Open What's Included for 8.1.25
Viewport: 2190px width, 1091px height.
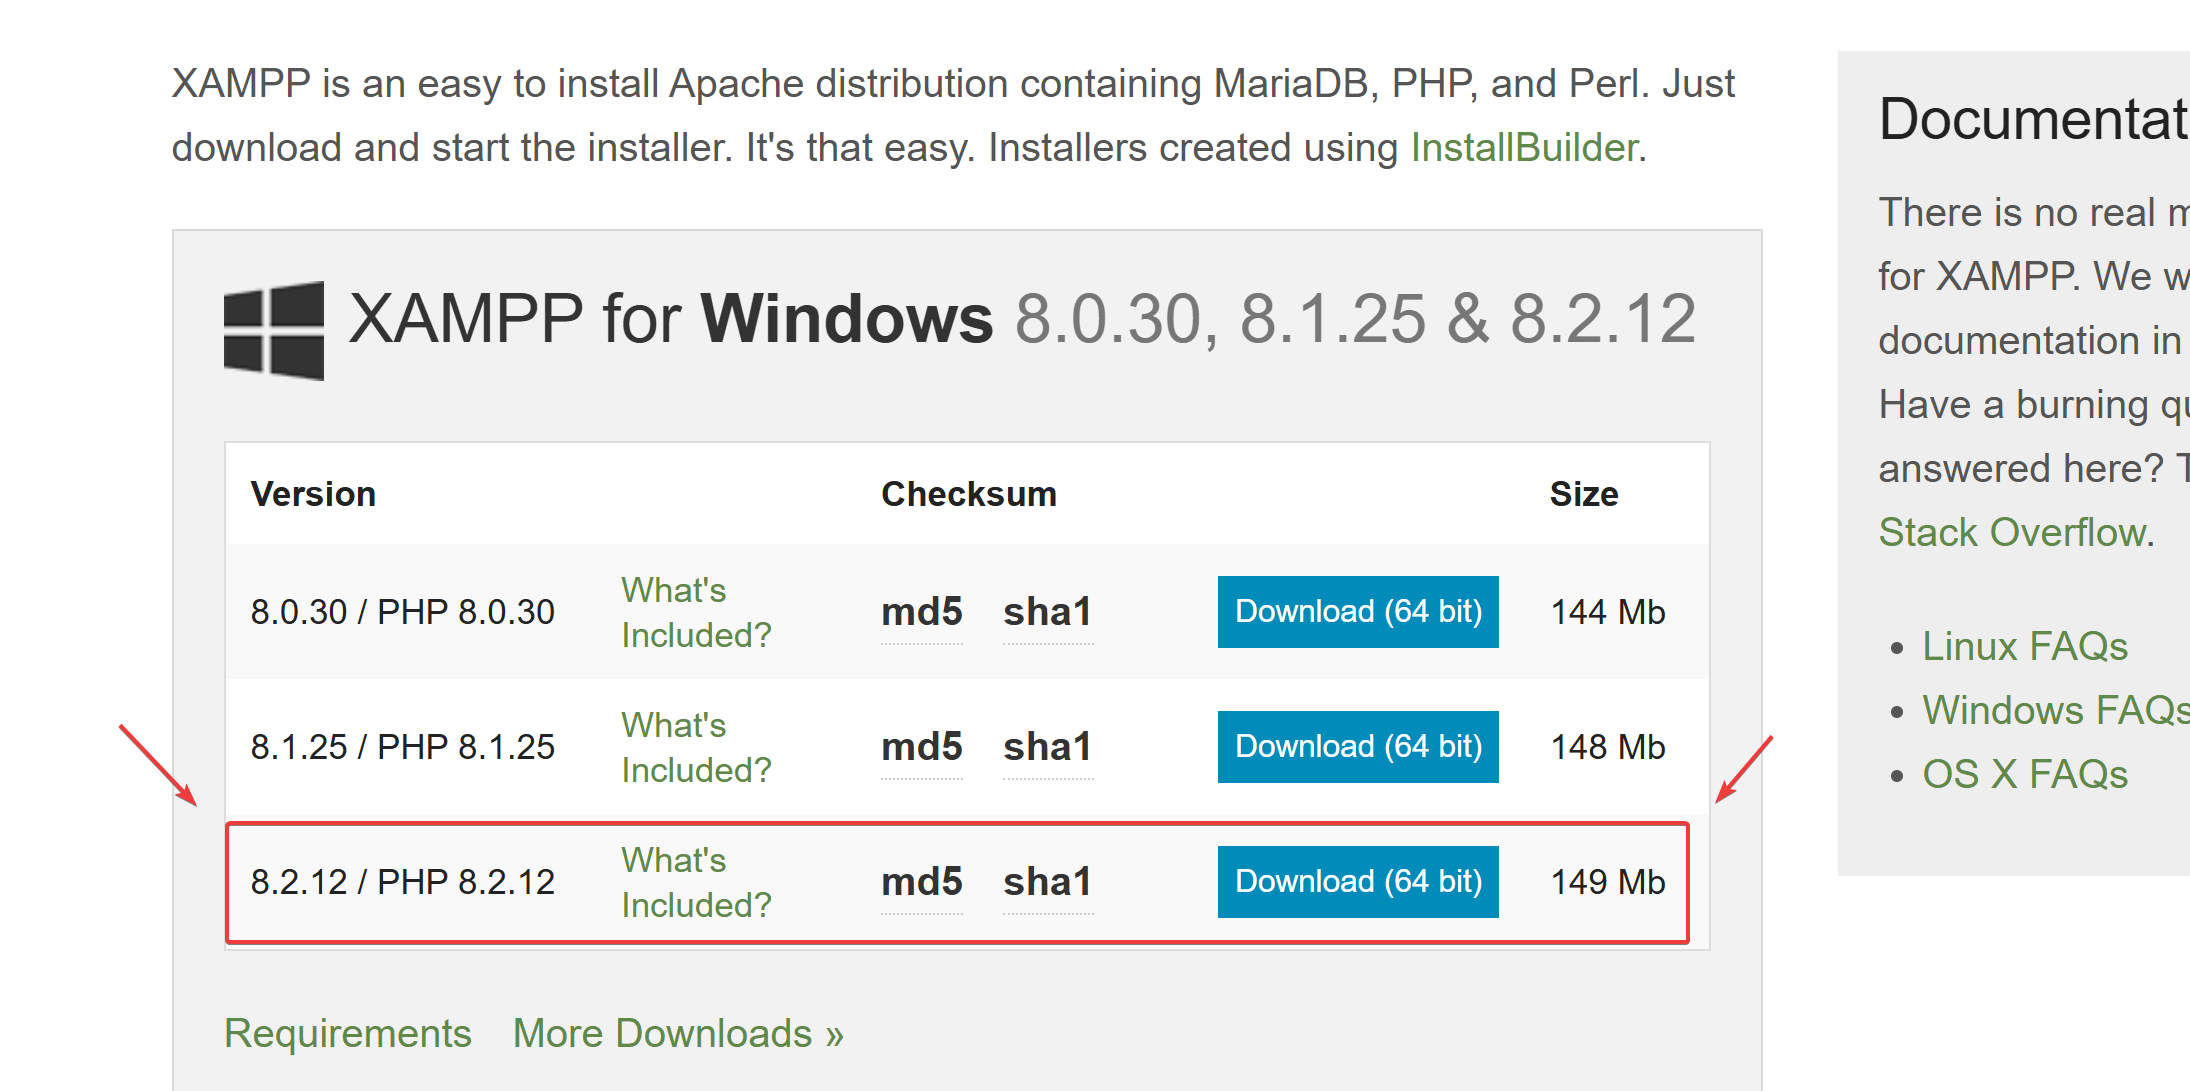tap(695, 747)
